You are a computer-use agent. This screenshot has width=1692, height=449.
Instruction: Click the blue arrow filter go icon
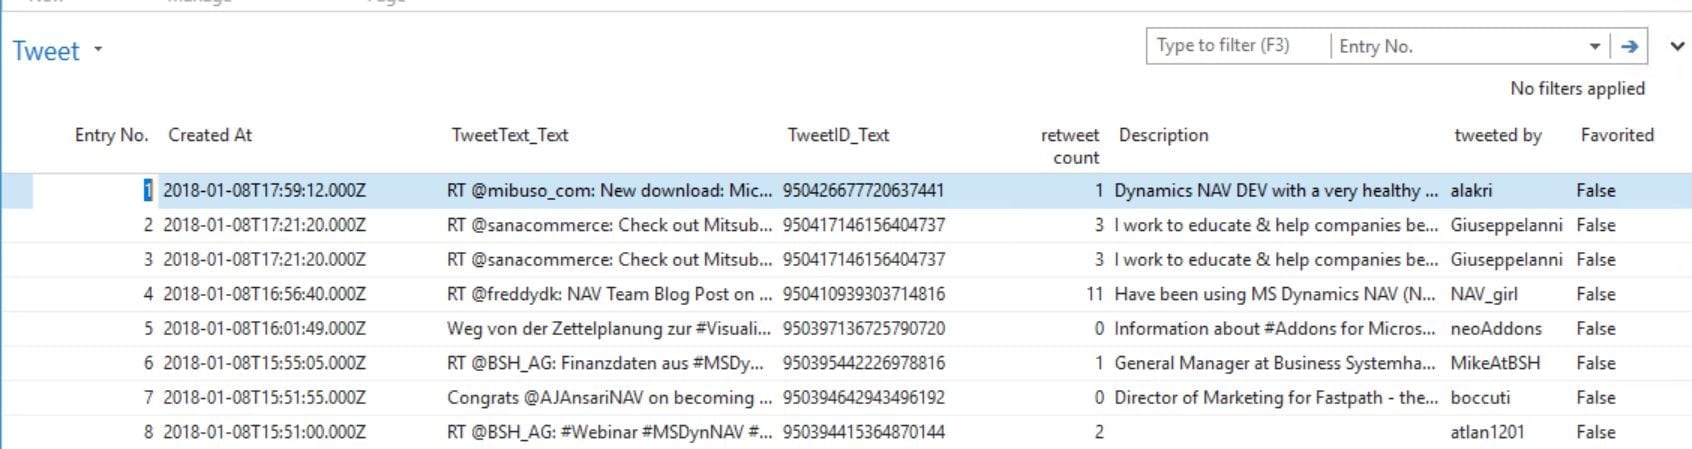coord(1630,46)
